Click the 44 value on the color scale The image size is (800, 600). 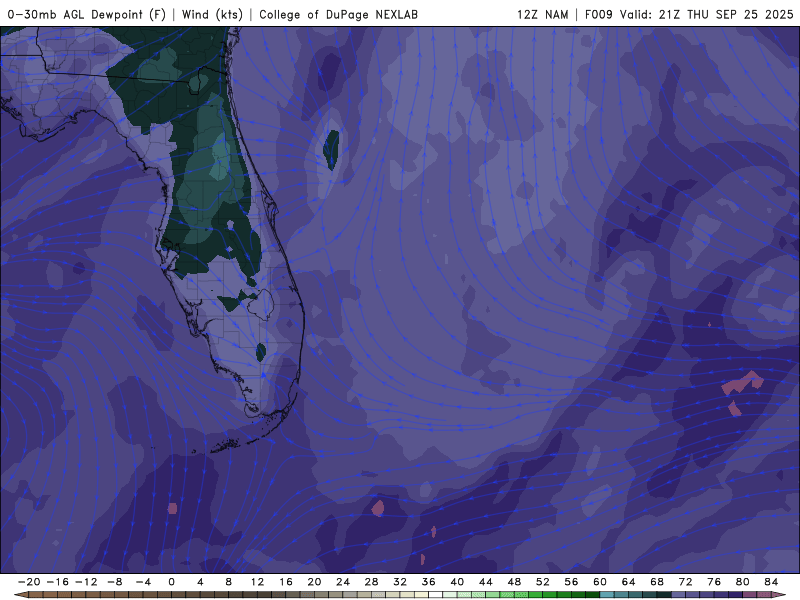point(486,582)
